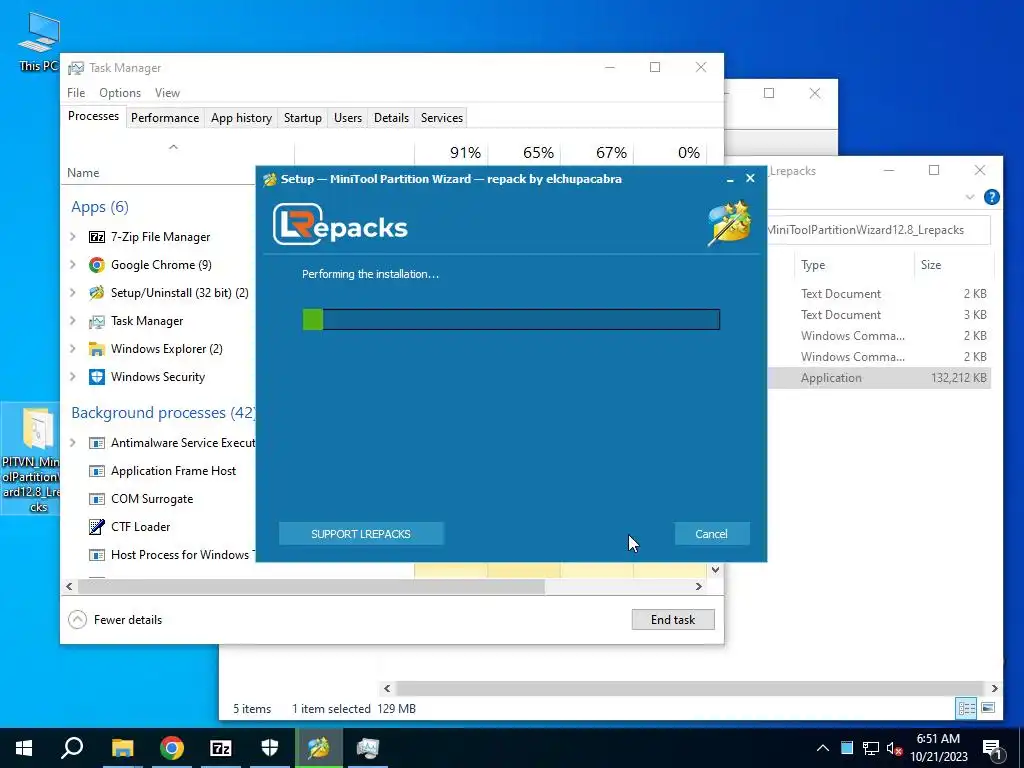Click the COM Surrogate process icon

pos(97,499)
